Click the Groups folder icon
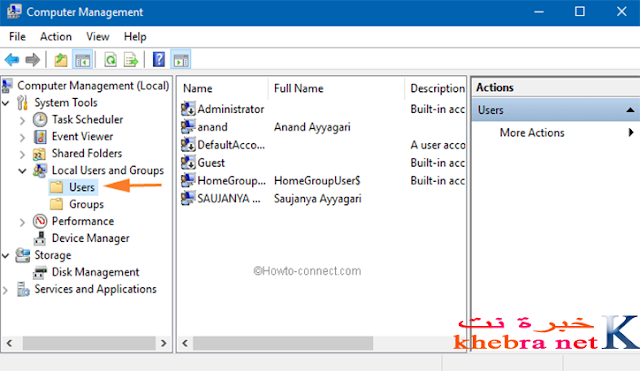The width and height of the screenshot is (640, 371). tap(56, 204)
